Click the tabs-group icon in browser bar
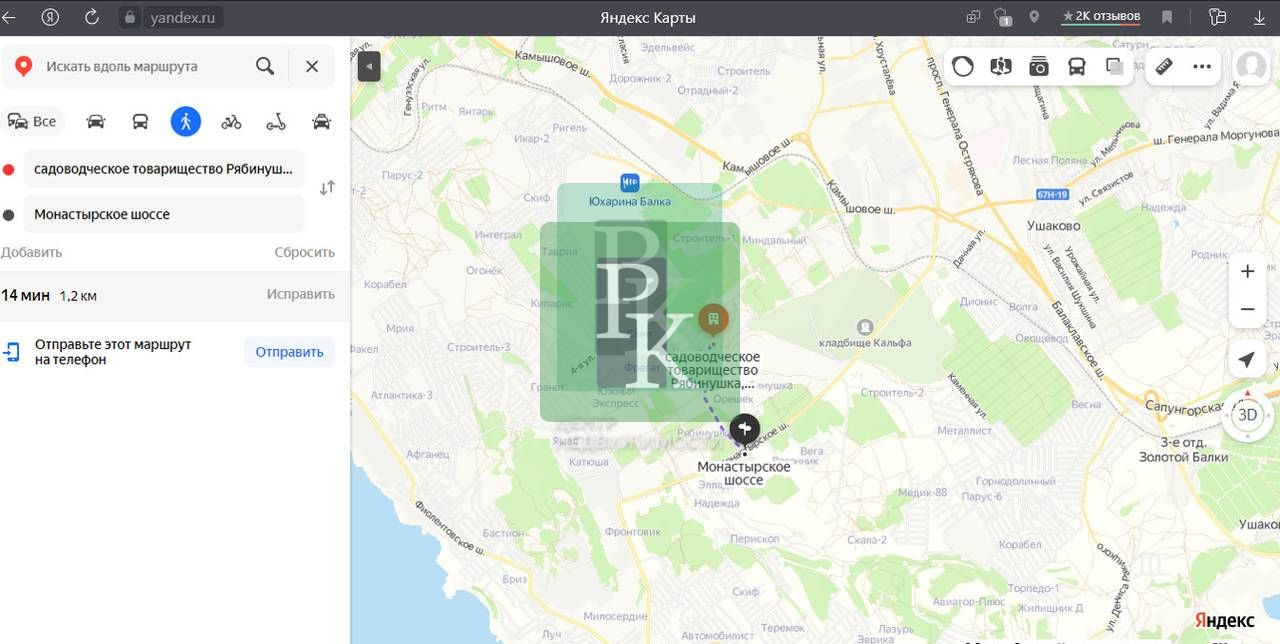Viewport: 1280px width, 644px height. 973,17
